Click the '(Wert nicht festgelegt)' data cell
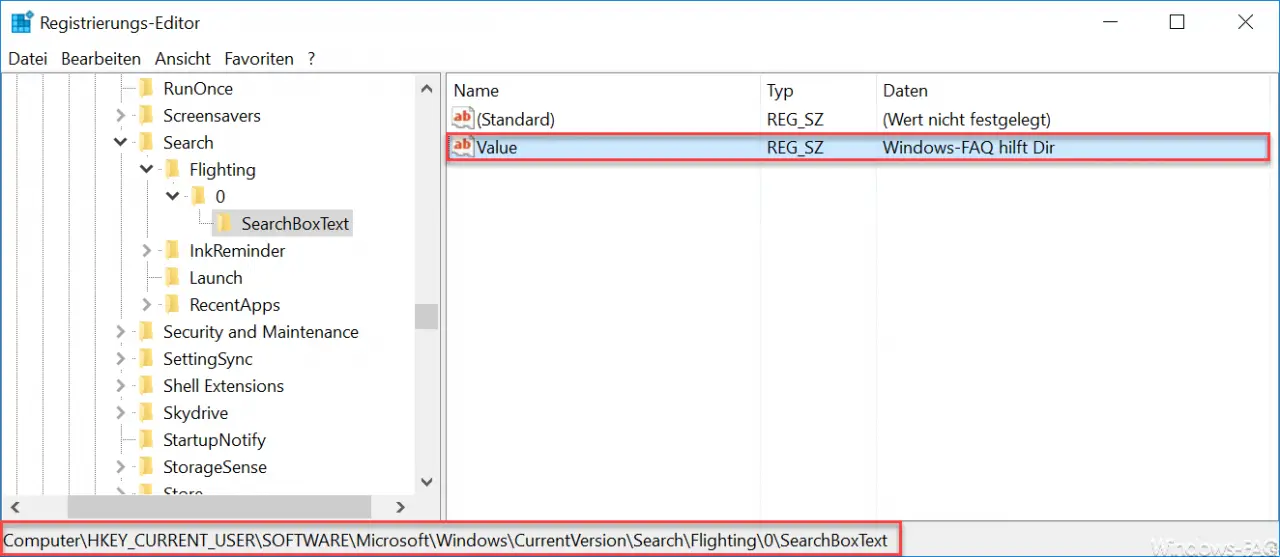Viewport: 1280px width, 557px height. pos(967,119)
